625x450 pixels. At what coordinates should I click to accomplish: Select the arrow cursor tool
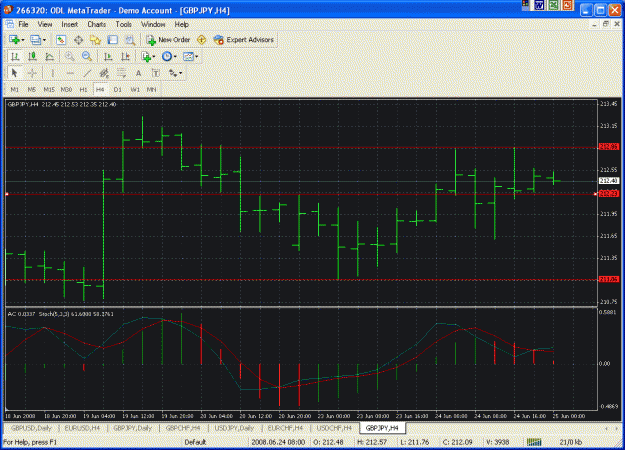tap(15, 73)
